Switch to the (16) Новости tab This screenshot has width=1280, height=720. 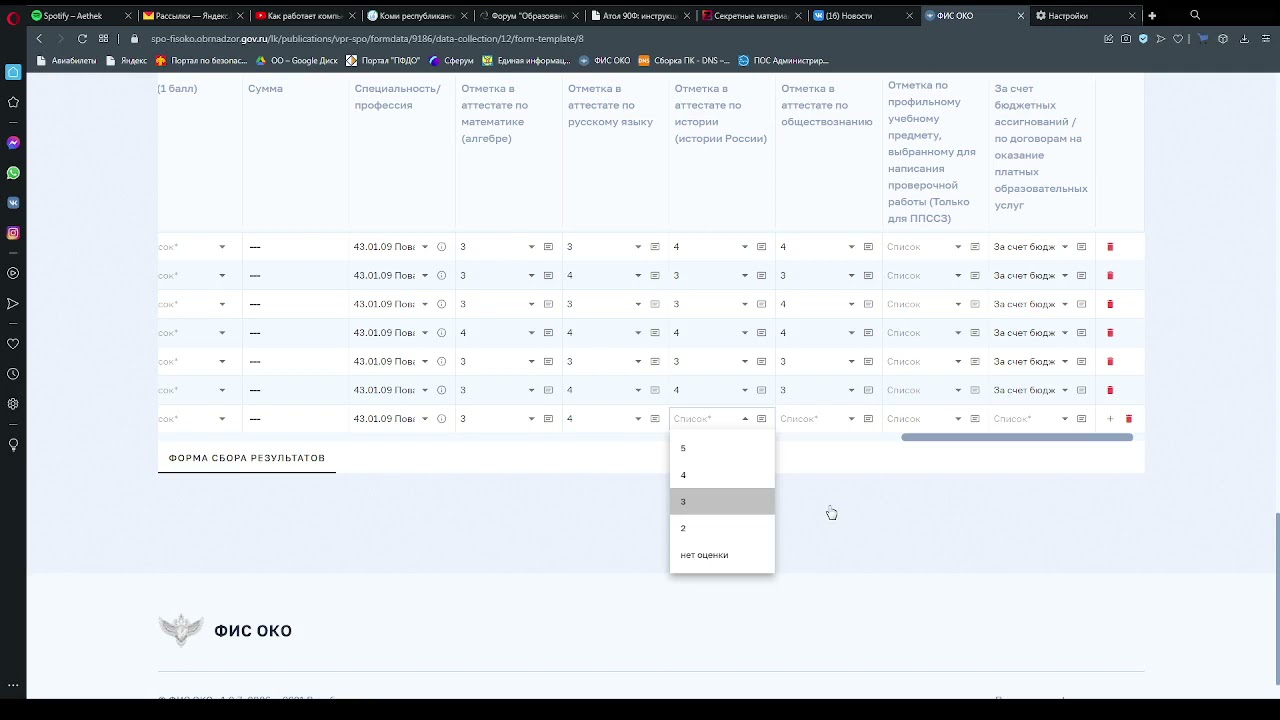coord(862,16)
